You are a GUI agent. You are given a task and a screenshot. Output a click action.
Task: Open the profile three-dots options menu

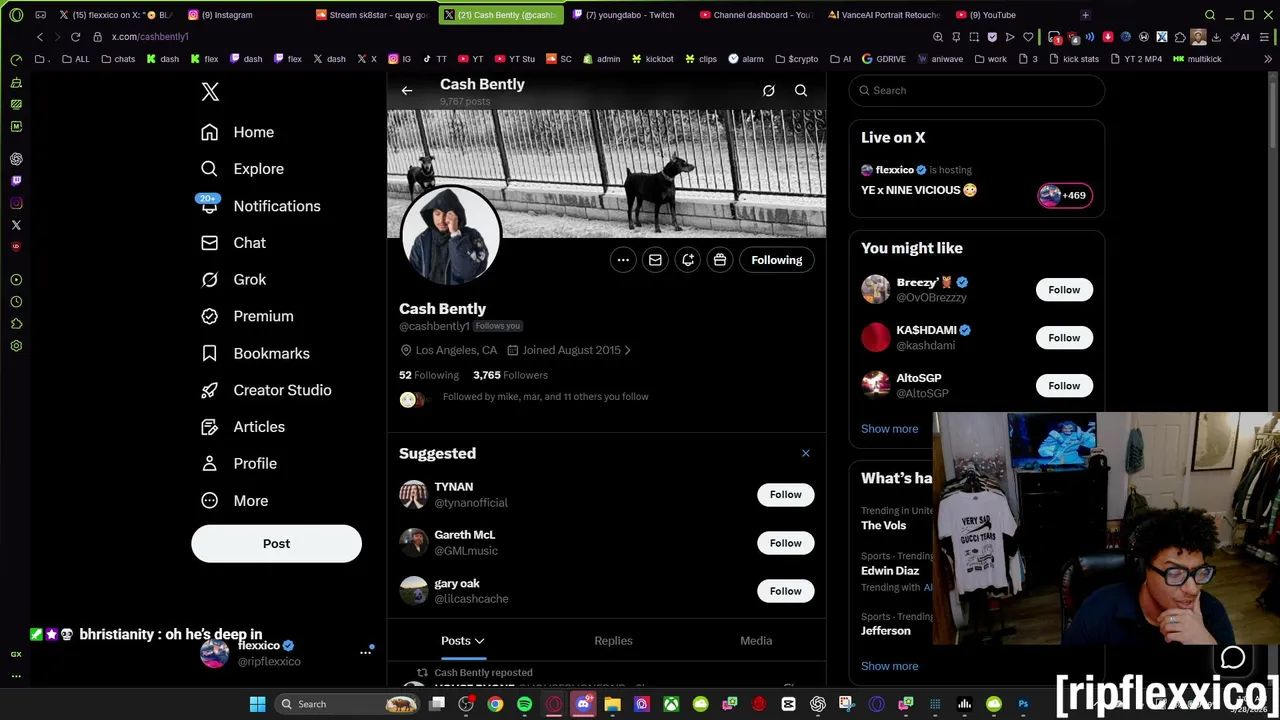pyautogui.click(x=623, y=260)
